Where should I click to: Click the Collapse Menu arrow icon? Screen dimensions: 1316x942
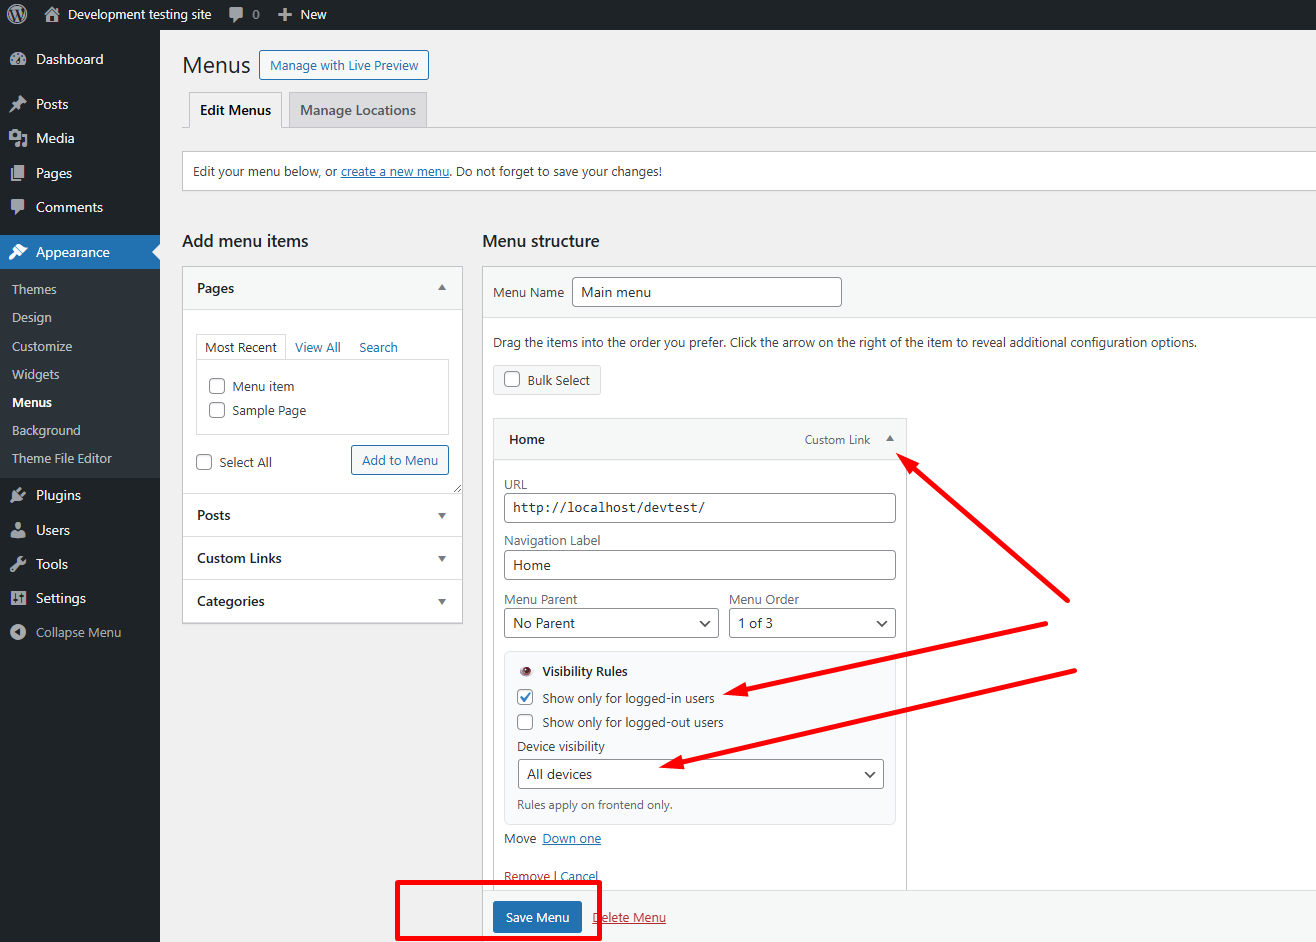click(18, 632)
